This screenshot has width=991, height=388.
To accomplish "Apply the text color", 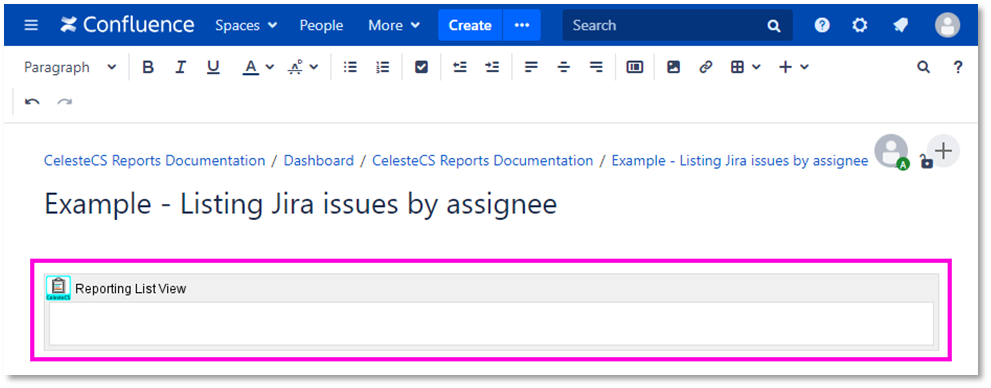I will click(251, 67).
